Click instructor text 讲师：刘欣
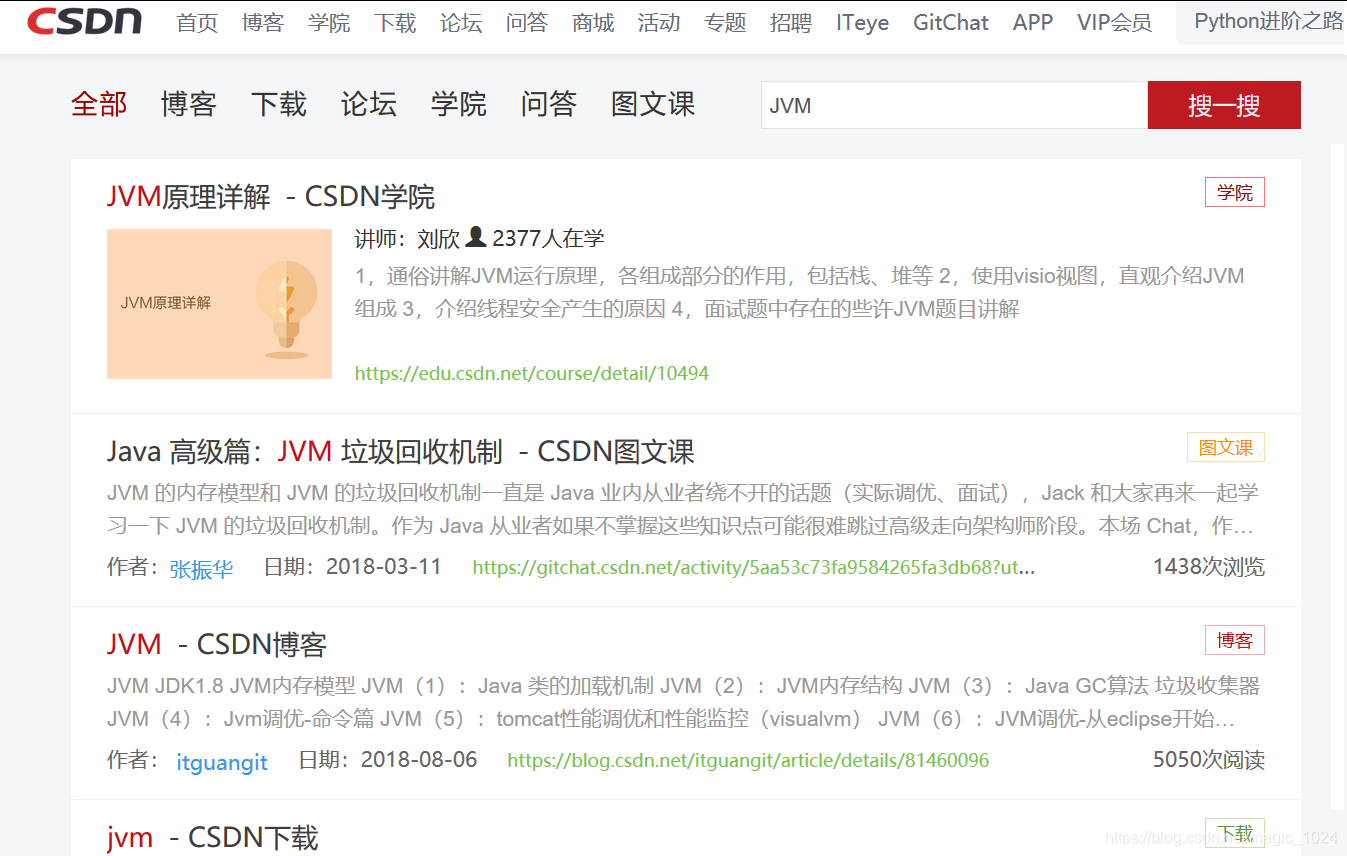The width and height of the screenshot is (1347, 856). [x=407, y=239]
